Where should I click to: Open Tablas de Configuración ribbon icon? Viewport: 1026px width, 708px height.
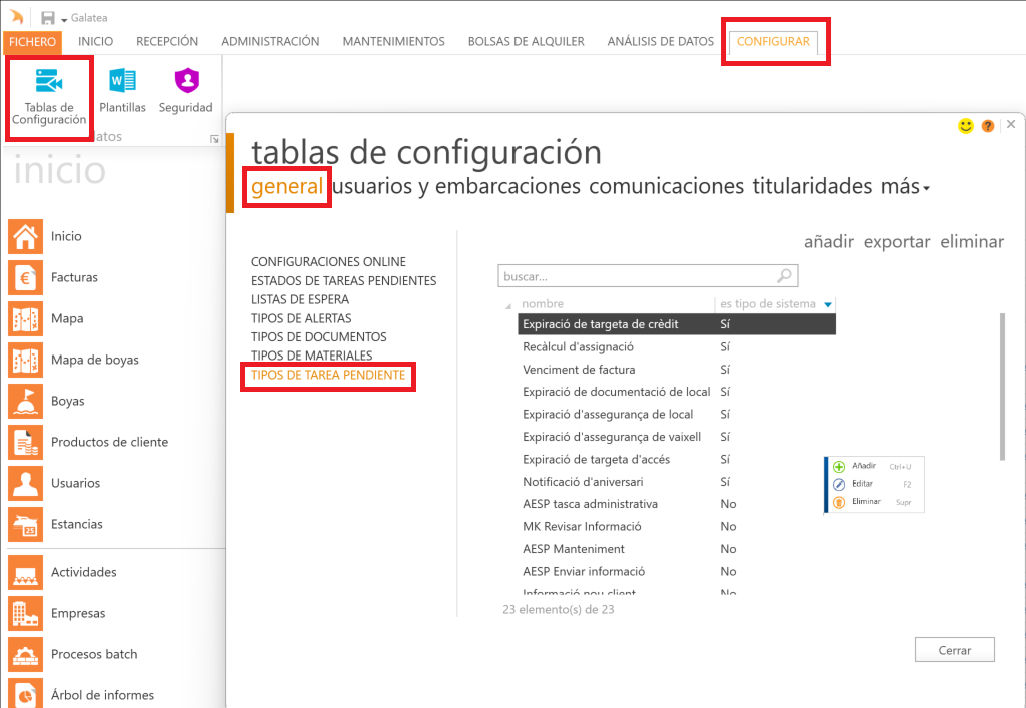coord(49,97)
